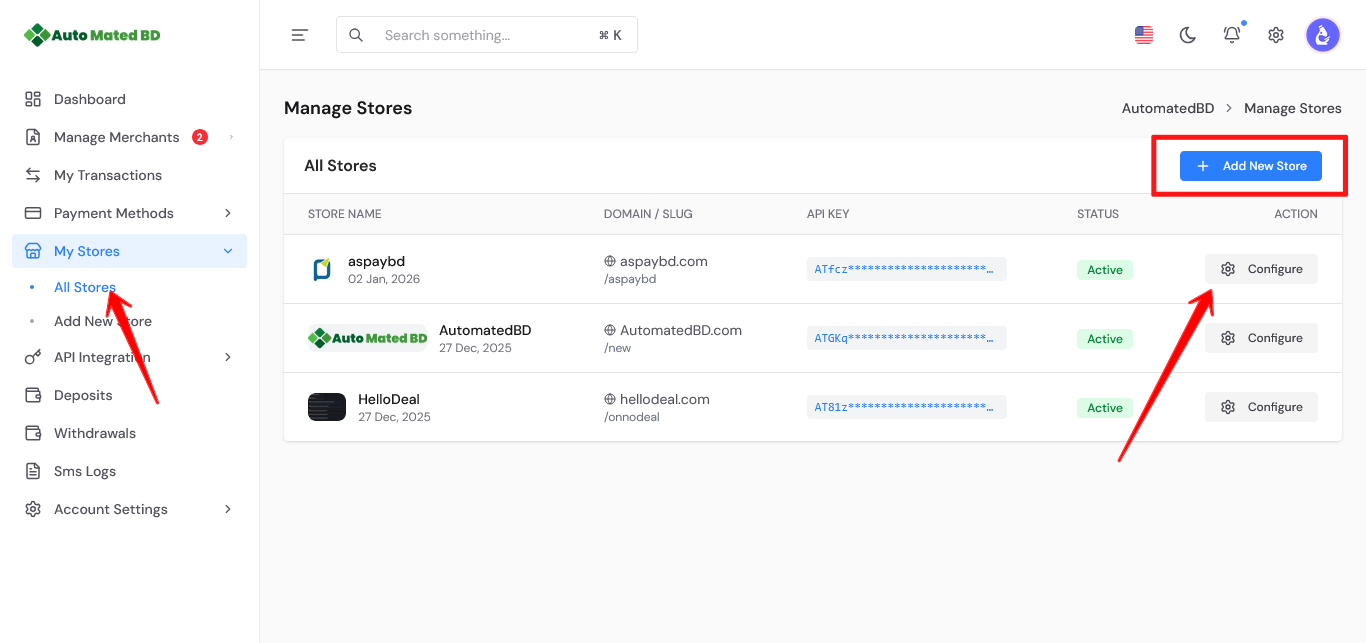Screen dimensions: 1366x643
Task: Toggle dark mode with the moon icon
Action: tap(1188, 35)
